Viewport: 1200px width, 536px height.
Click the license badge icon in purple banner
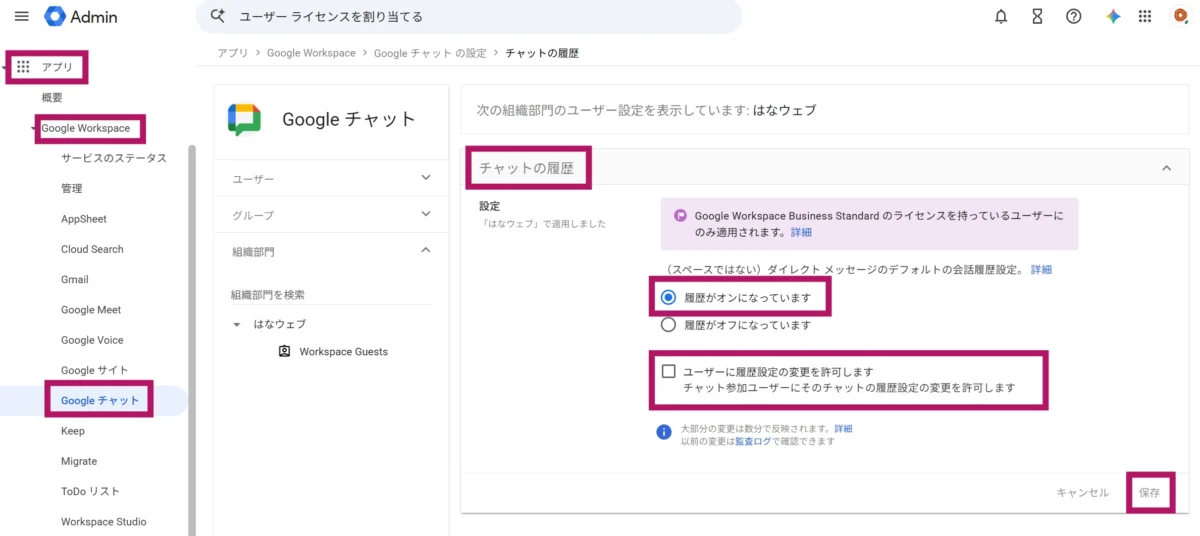[680, 215]
